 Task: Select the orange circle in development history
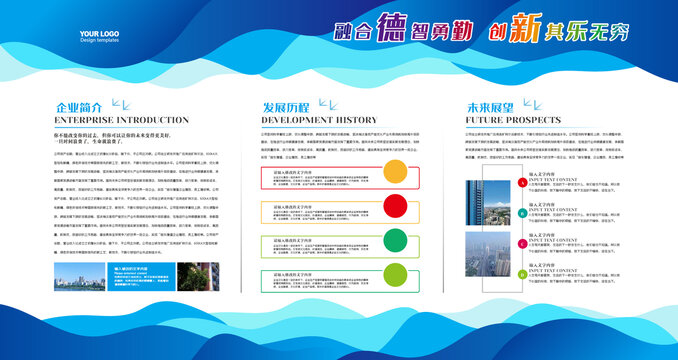pyautogui.click(x=395, y=172)
